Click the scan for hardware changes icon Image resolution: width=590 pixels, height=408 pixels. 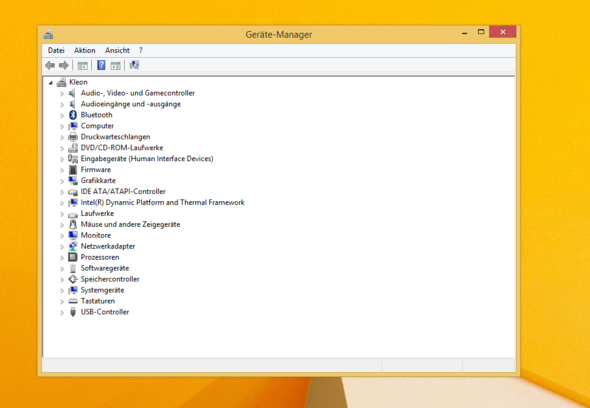[x=134, y=65]
